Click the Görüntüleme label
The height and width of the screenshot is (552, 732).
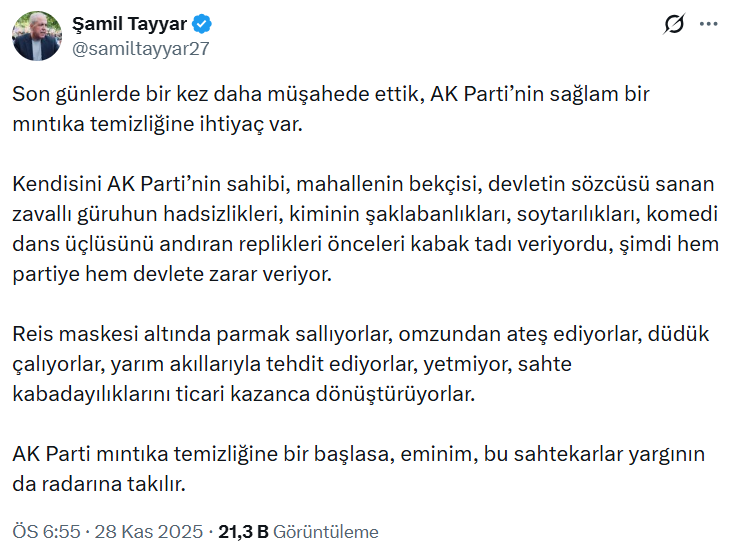click(326, 531)
